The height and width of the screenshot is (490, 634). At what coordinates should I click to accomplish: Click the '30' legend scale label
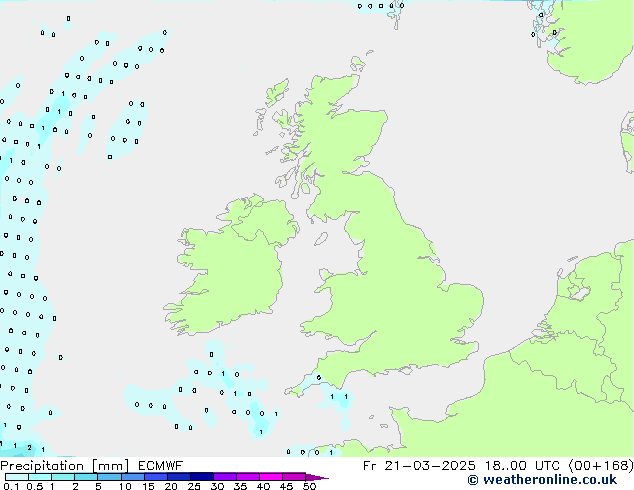click(217, 486)
